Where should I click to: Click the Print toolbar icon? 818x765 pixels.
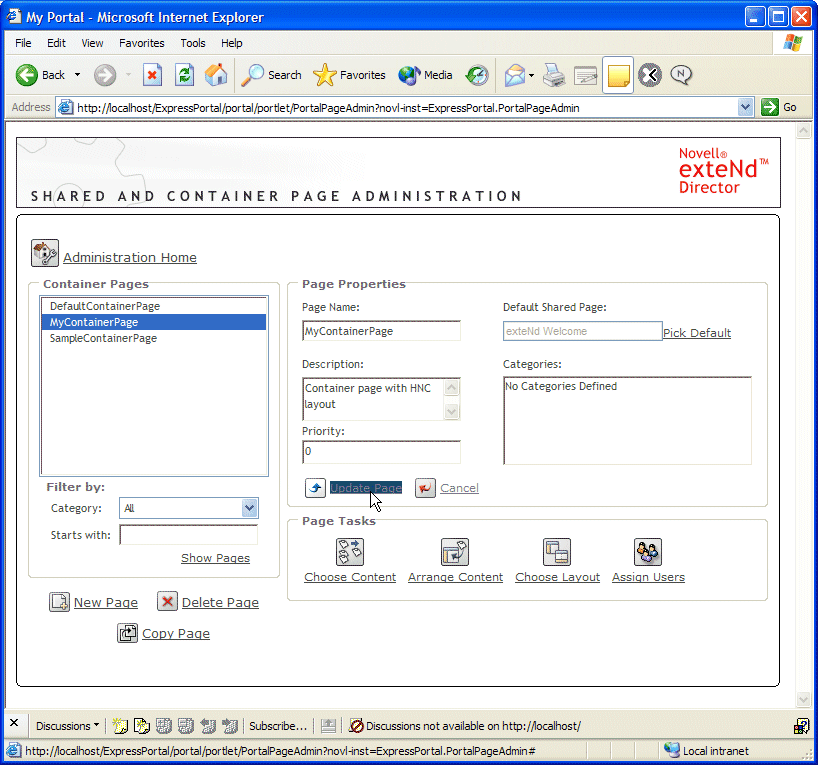553,75
